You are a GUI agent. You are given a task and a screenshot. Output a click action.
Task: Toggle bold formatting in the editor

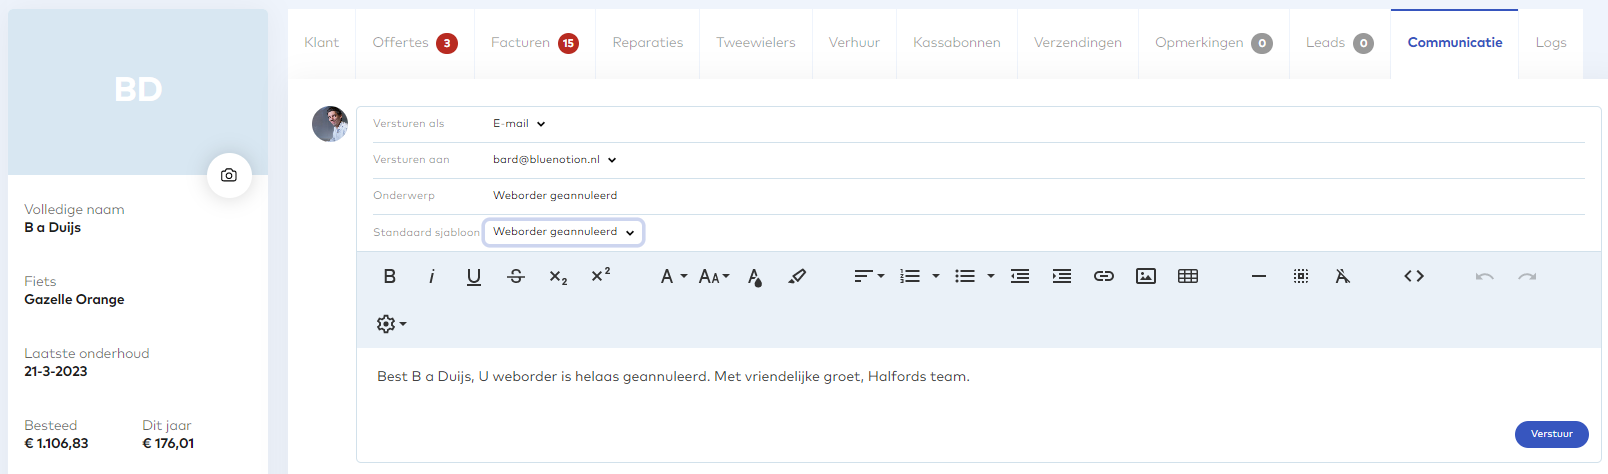390,277
